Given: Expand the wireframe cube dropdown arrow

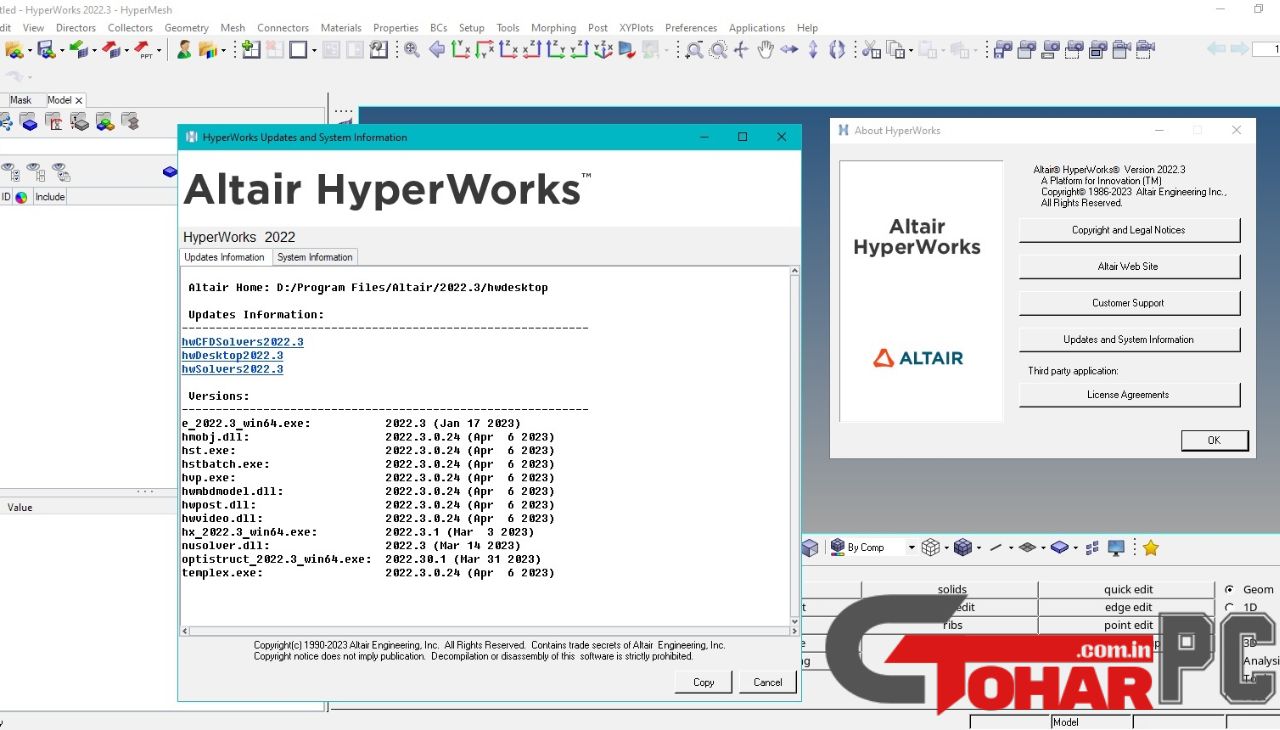Looking at the screenshot, I should (945, 548).
